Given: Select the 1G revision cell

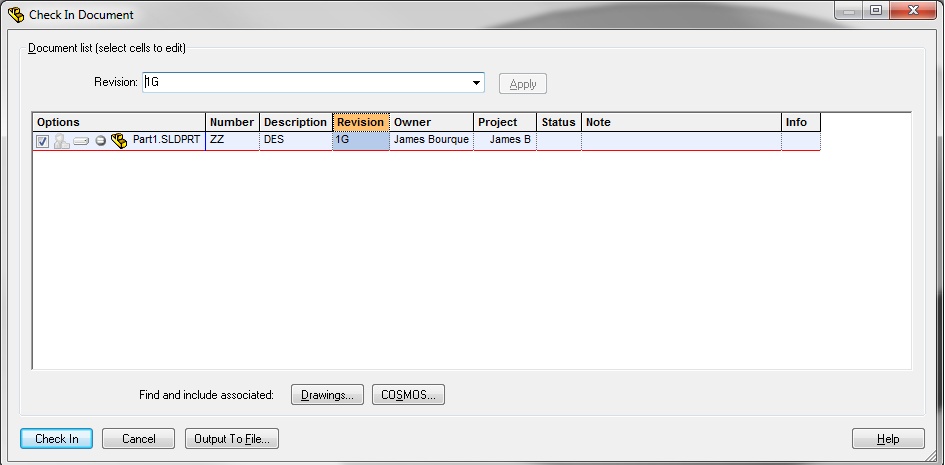Looking at the screenshot, I should [361, 141].
